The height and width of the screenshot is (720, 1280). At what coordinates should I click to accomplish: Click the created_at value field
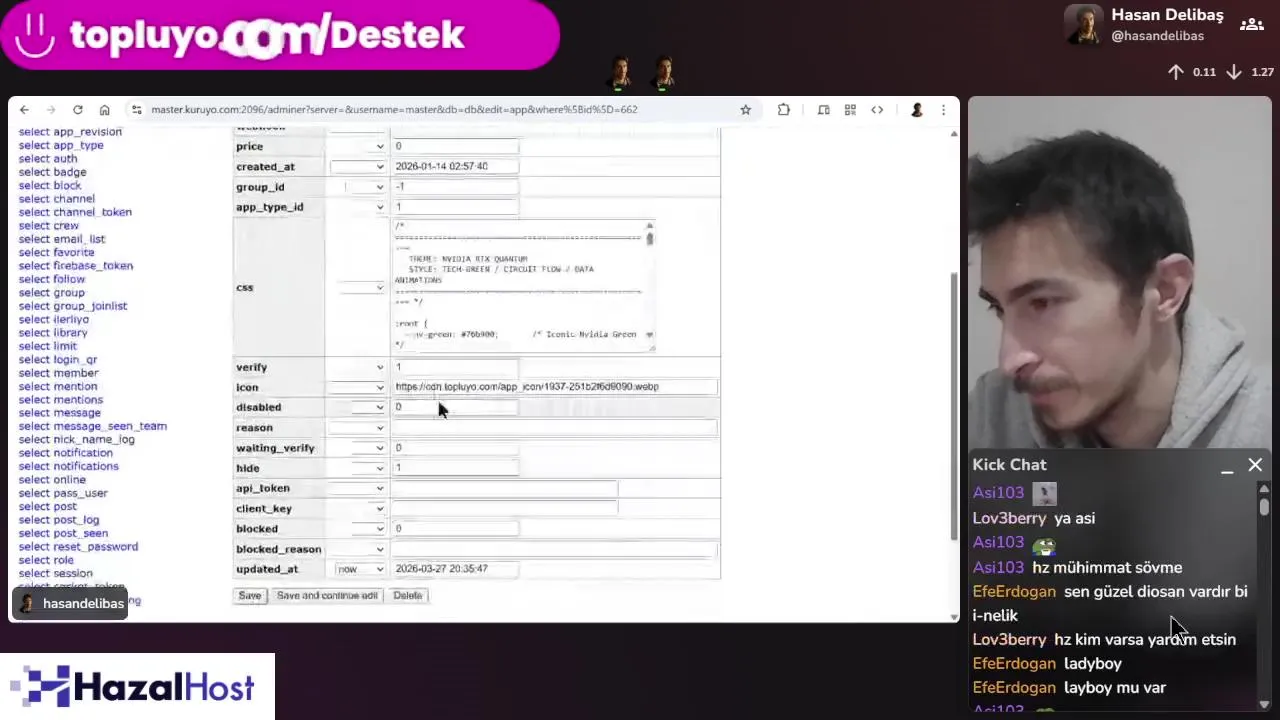pos(455,167)
